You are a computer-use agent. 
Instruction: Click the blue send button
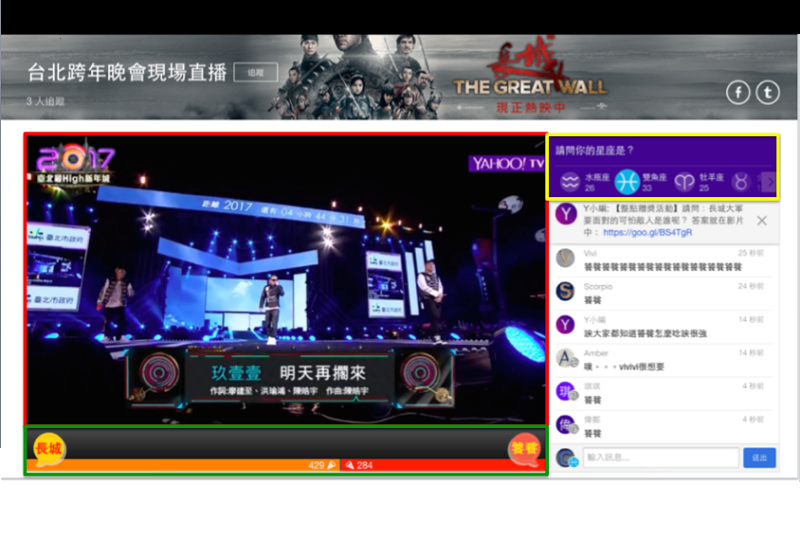coord(759,457)
